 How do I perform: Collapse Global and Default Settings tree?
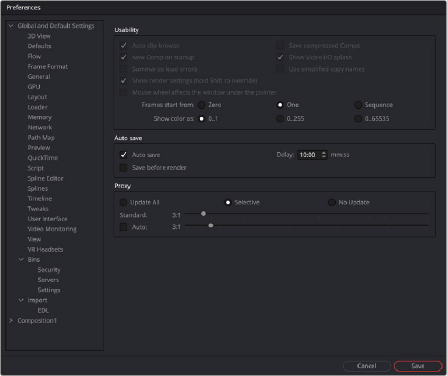coord(11,26)
